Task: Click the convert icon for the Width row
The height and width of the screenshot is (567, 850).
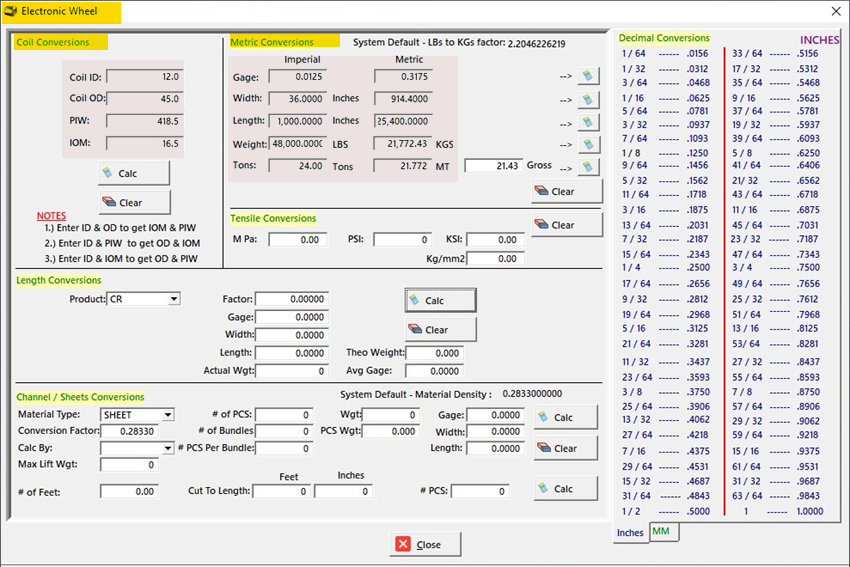Action: pyautogui.click(x=588, y=99)
